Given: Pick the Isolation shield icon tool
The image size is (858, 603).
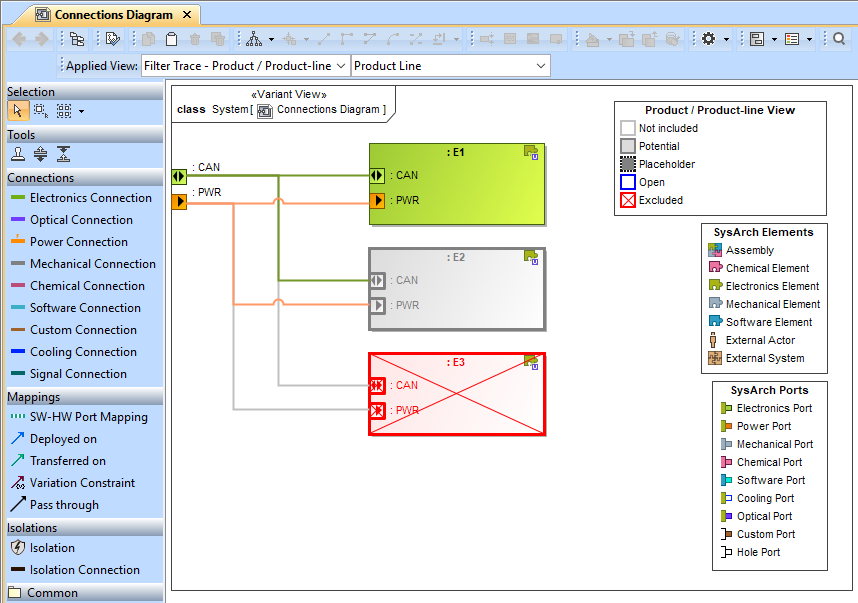Looking at the screenshot, I should click(x=17, y=548).
